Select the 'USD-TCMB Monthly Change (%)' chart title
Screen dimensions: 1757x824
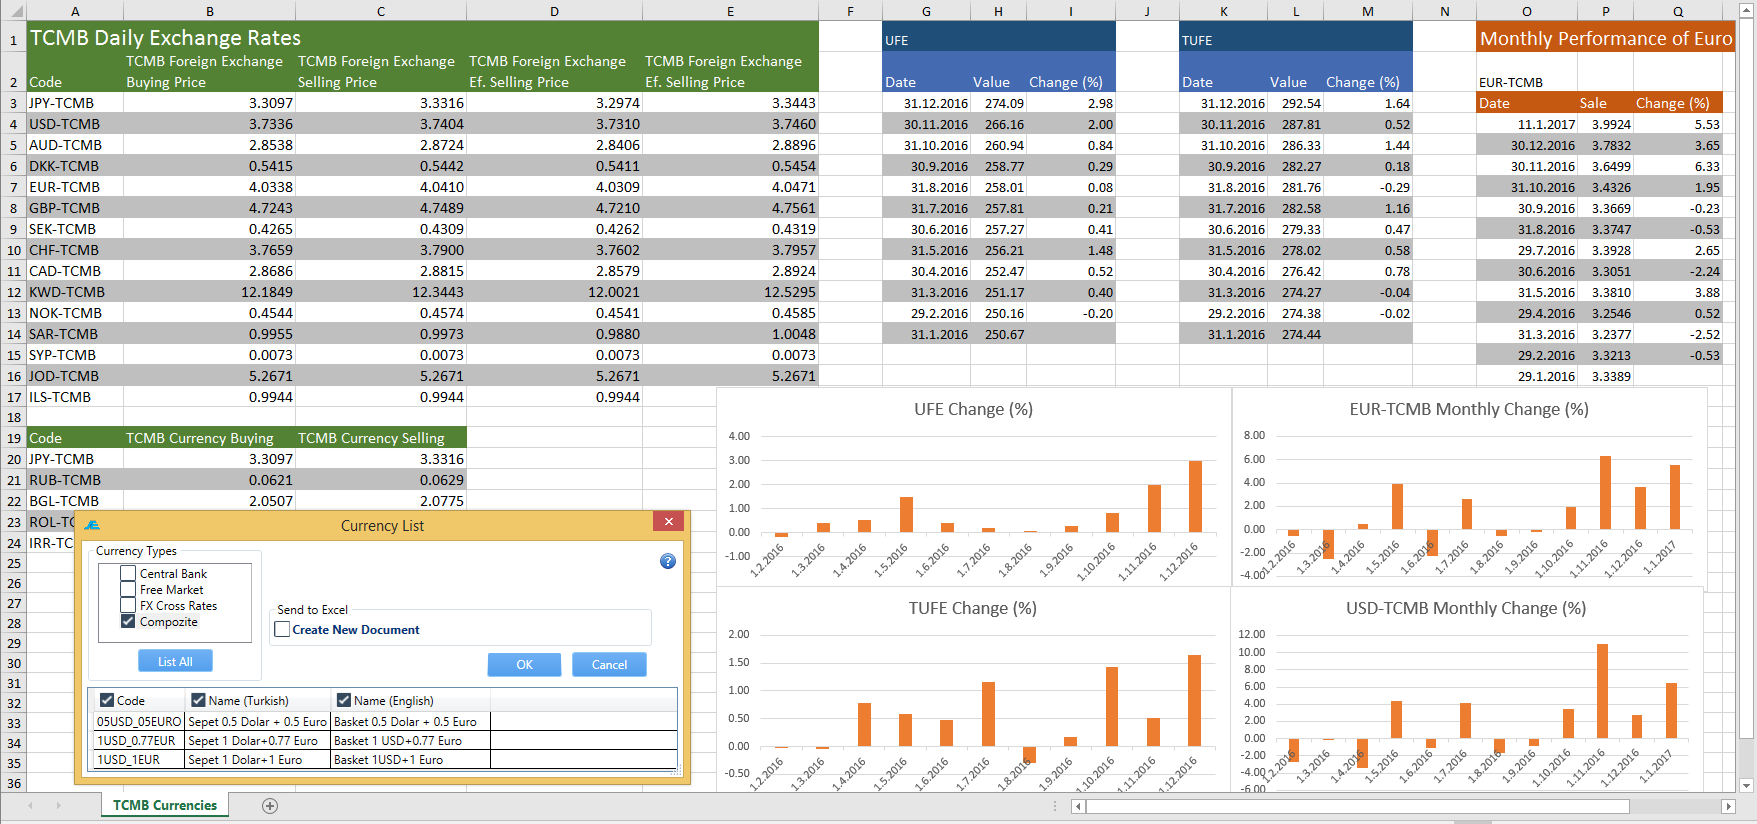click(x=1466, y=608)
